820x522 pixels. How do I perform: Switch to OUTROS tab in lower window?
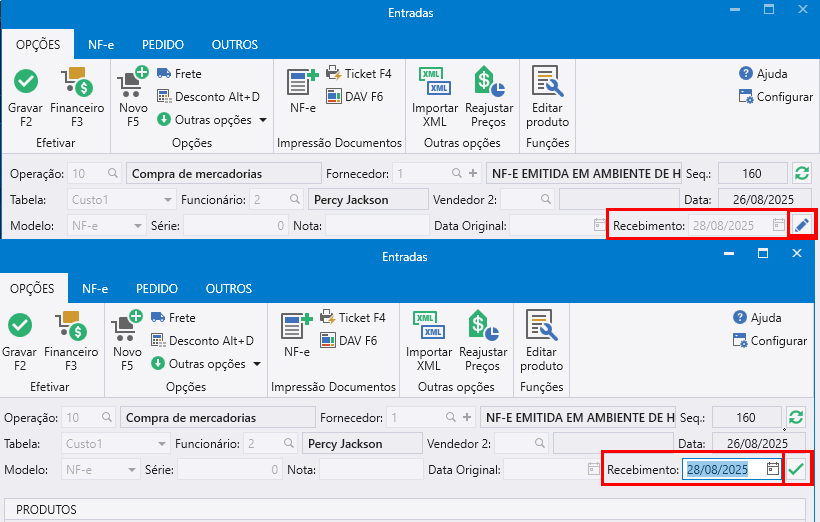tap(229, 289)
